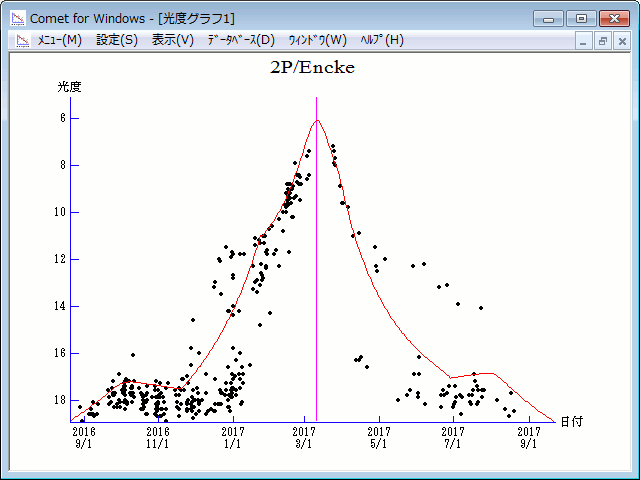Click the magnitude 18 axis label
Screen dimensions: 640x480
pyautogui.click(x=60, y=400)
